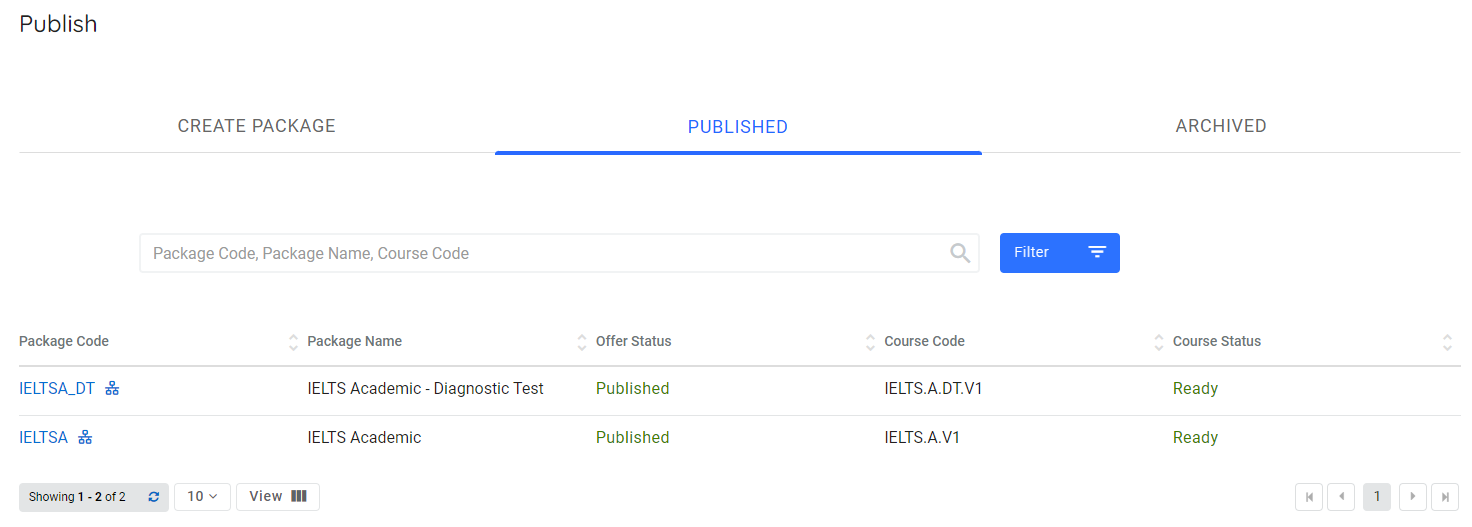
Task: Open the Archived tab
Action: click(1221, 126)
